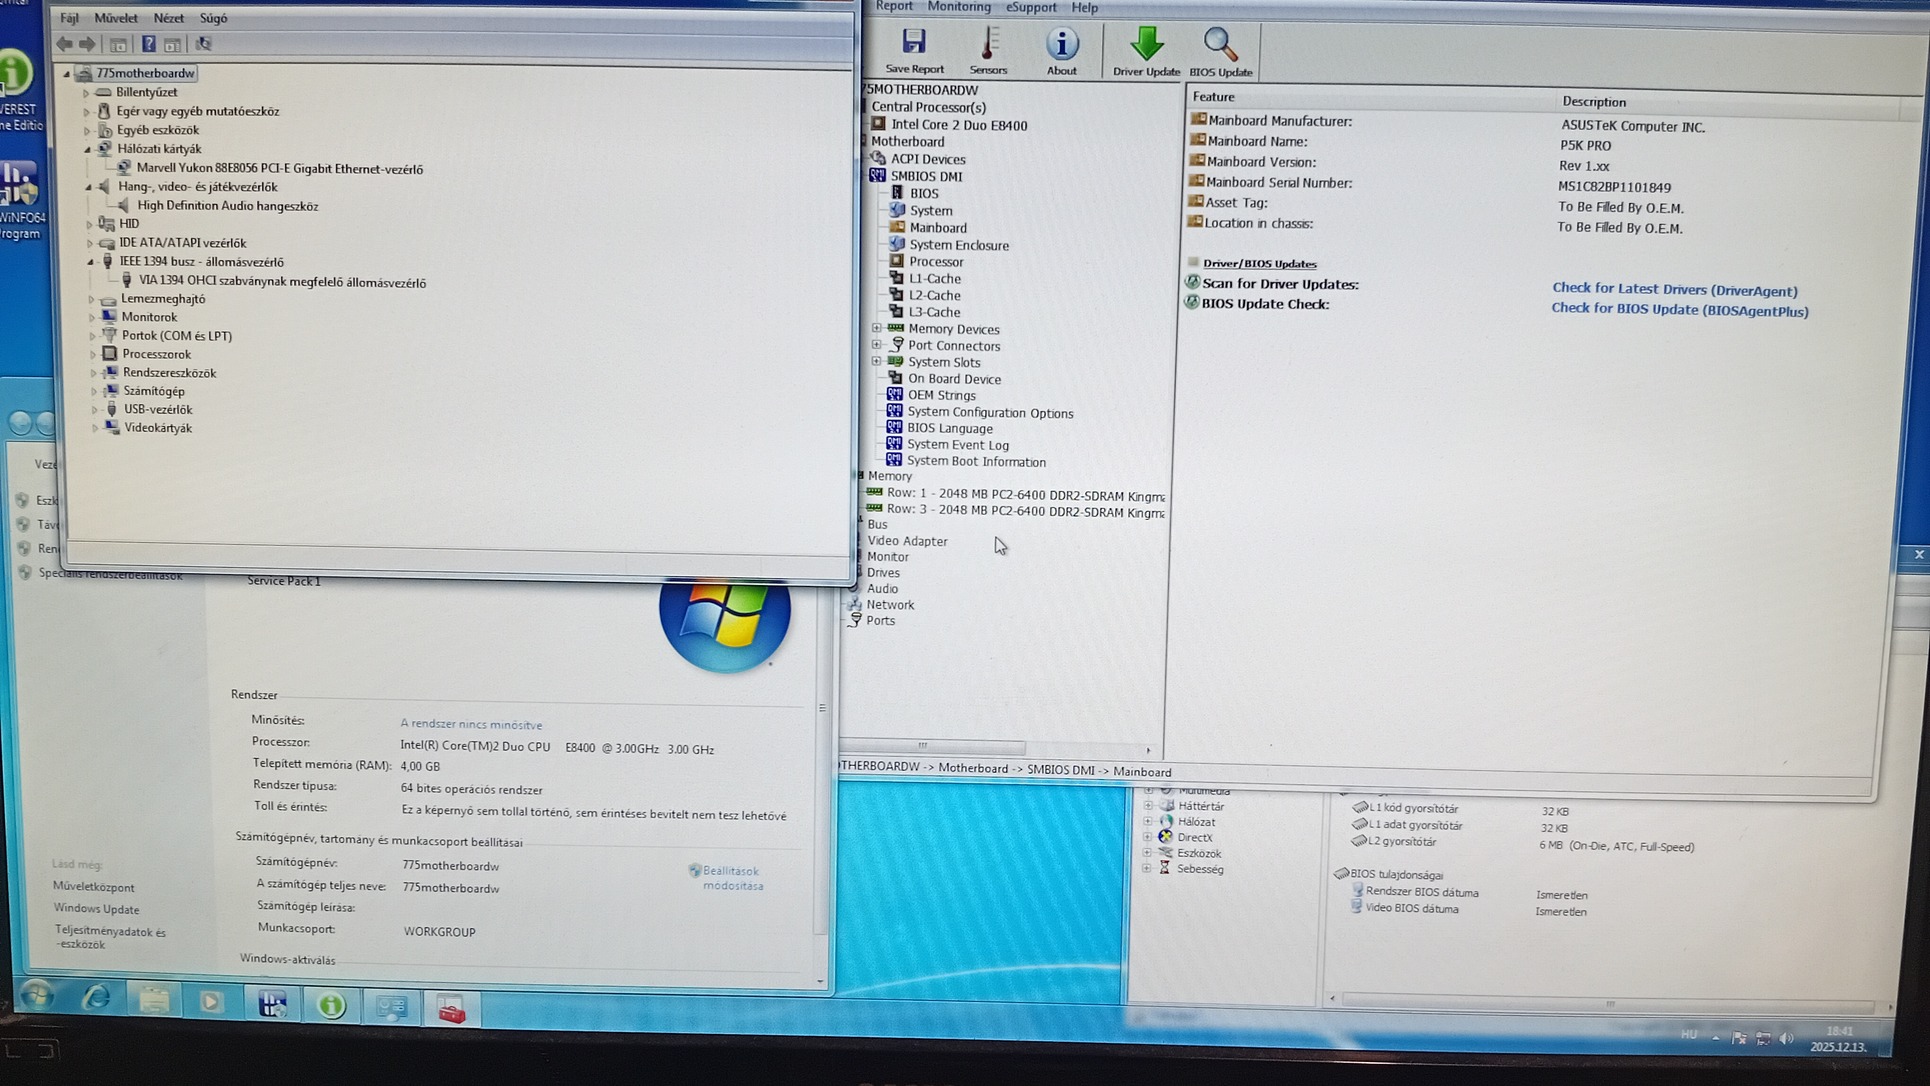Click the Windows Start orb
The image size is (1930, 1086).
pyautogui.click(x=37, y=996)
